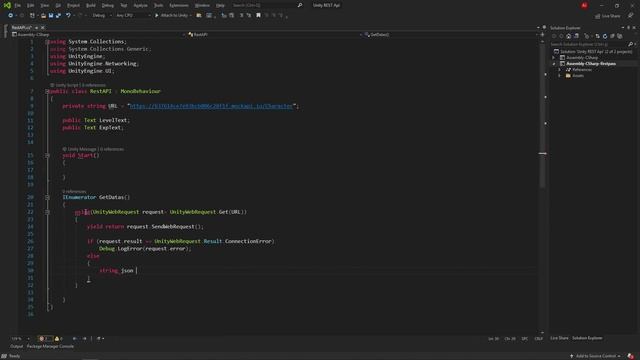Open the GetDatas member navigation dropdown
This screenshot has width=640, height=360.
[451, 35]
